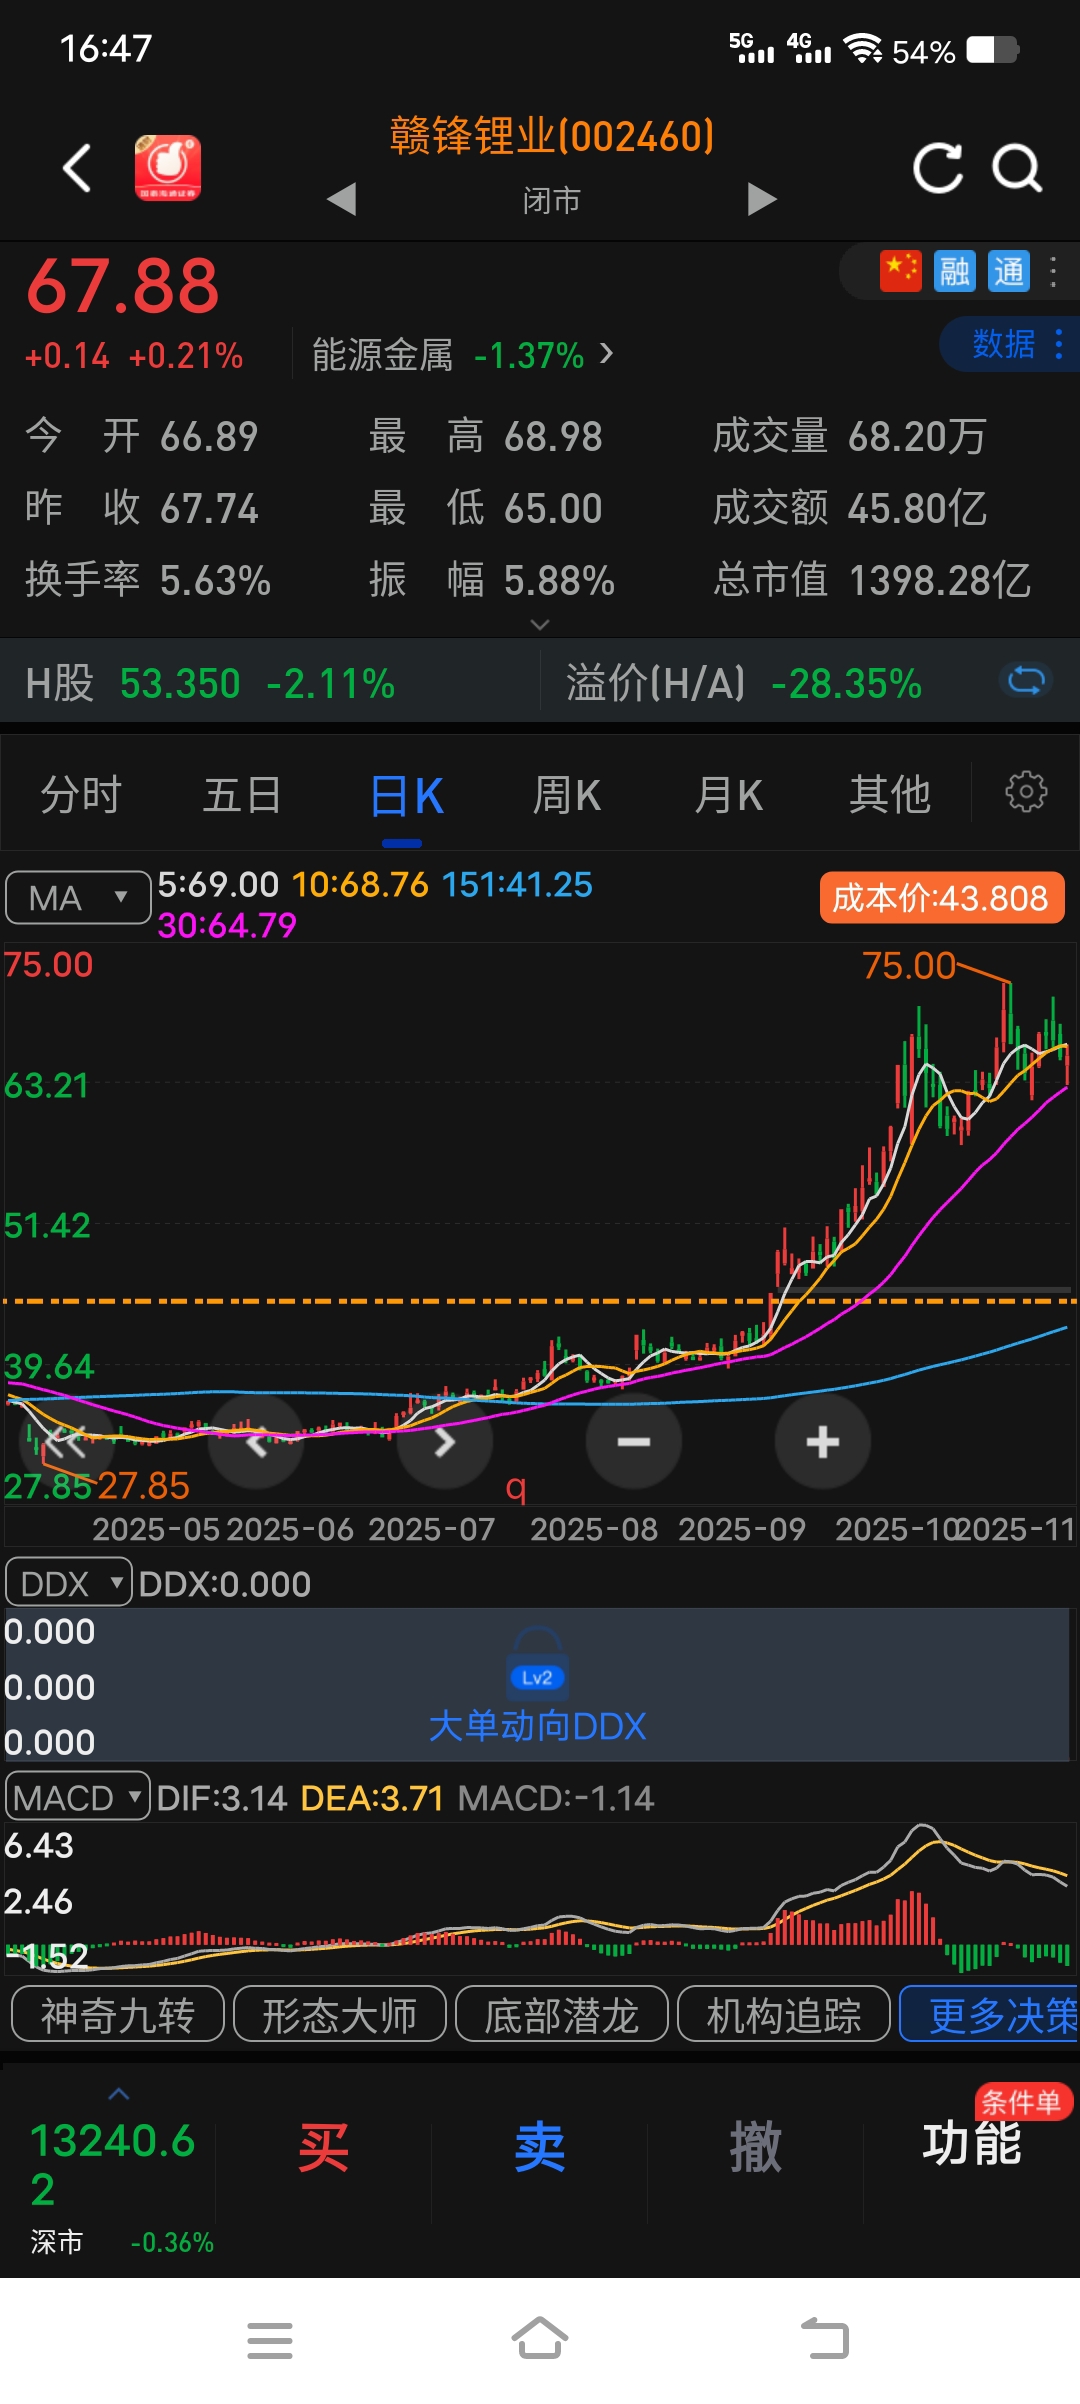Screen dimensions: 1080x2404
Task: Open the three-dot menu beside badges
Action: tap(1053, 271)
